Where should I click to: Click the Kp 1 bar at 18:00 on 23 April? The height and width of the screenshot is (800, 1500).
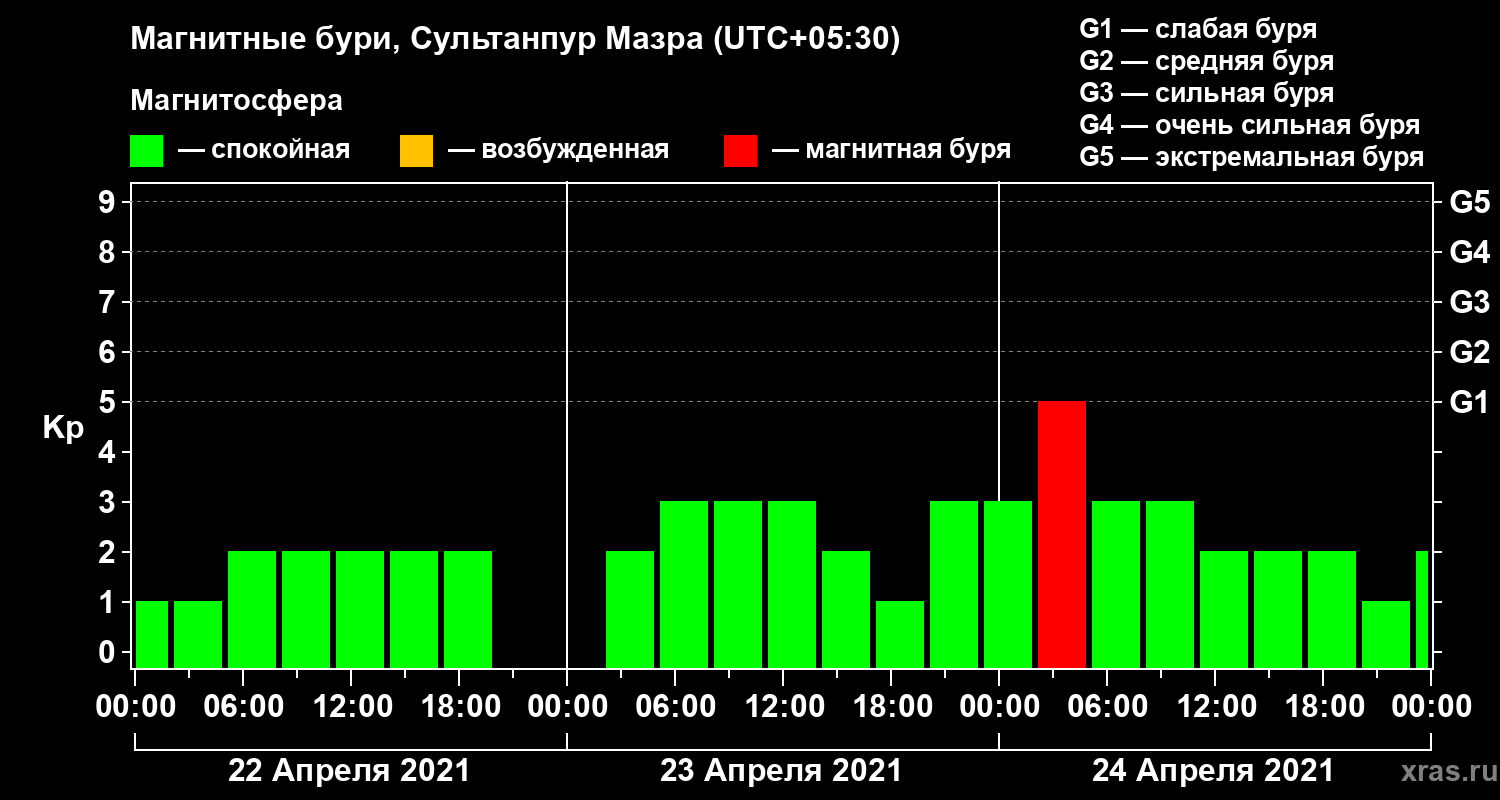(900, 634)
